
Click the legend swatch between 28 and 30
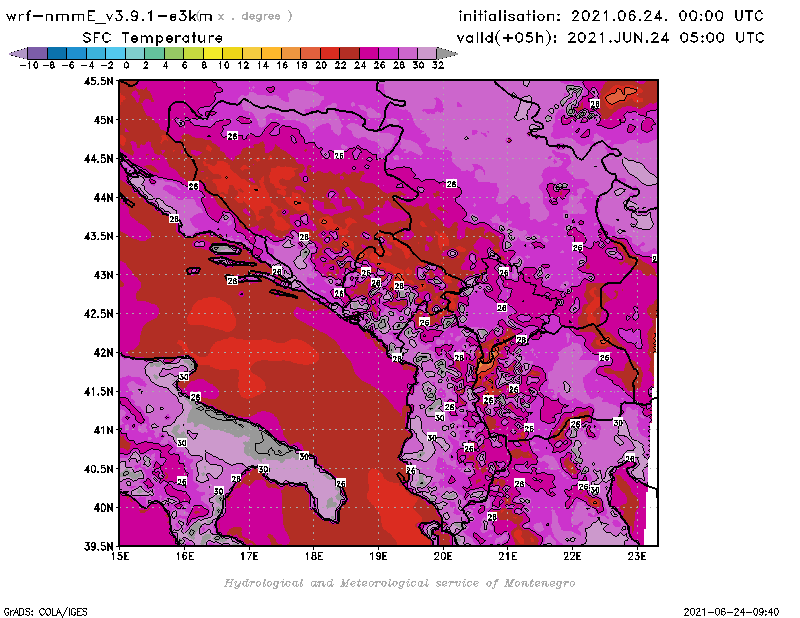[x=408, y=53]
